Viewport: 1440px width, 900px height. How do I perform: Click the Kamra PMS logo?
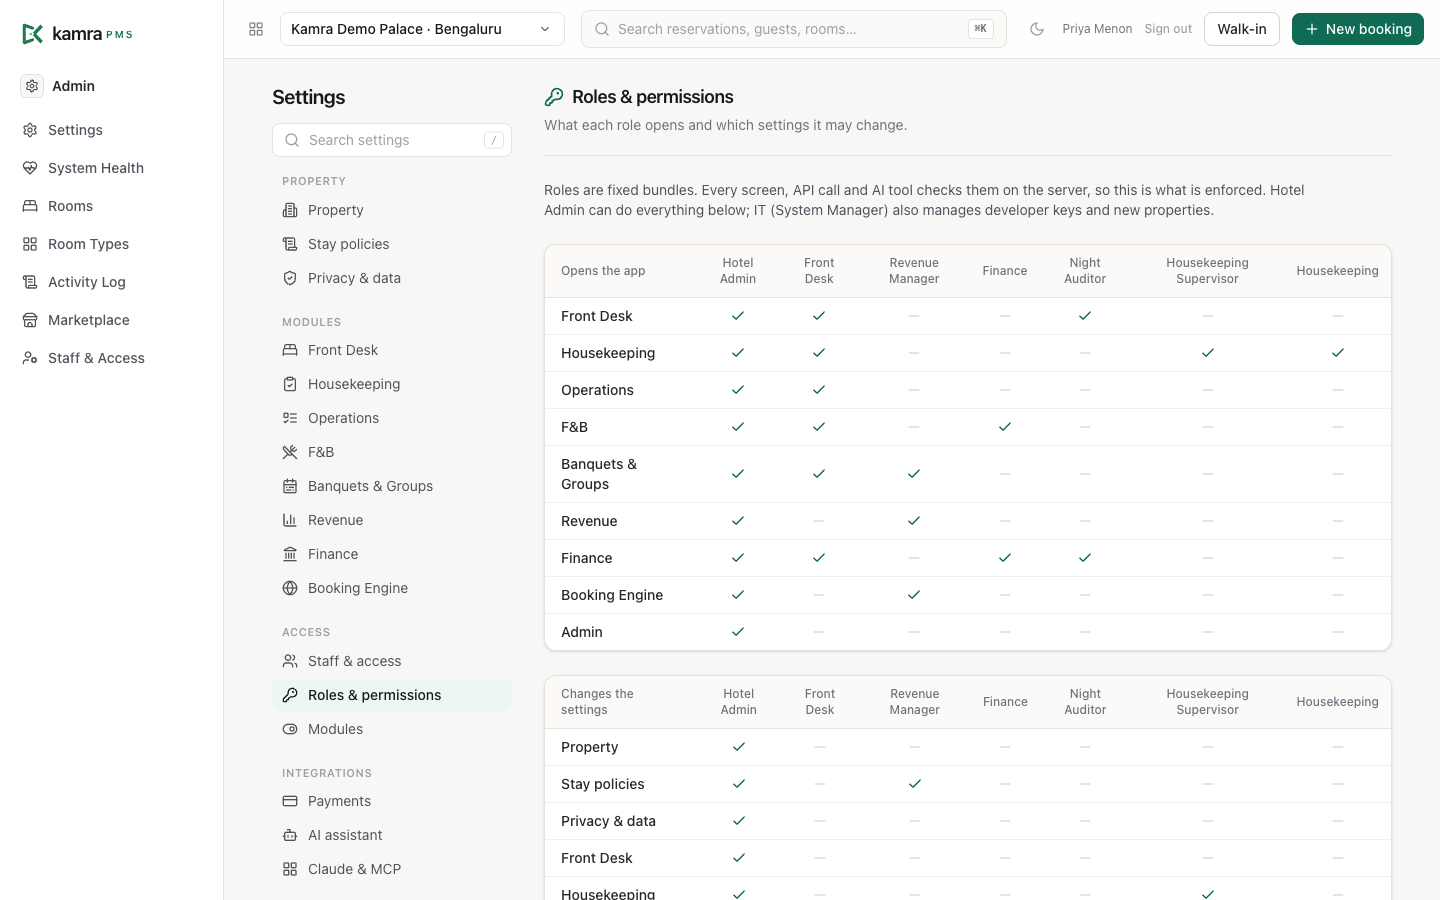pos(77,34)
